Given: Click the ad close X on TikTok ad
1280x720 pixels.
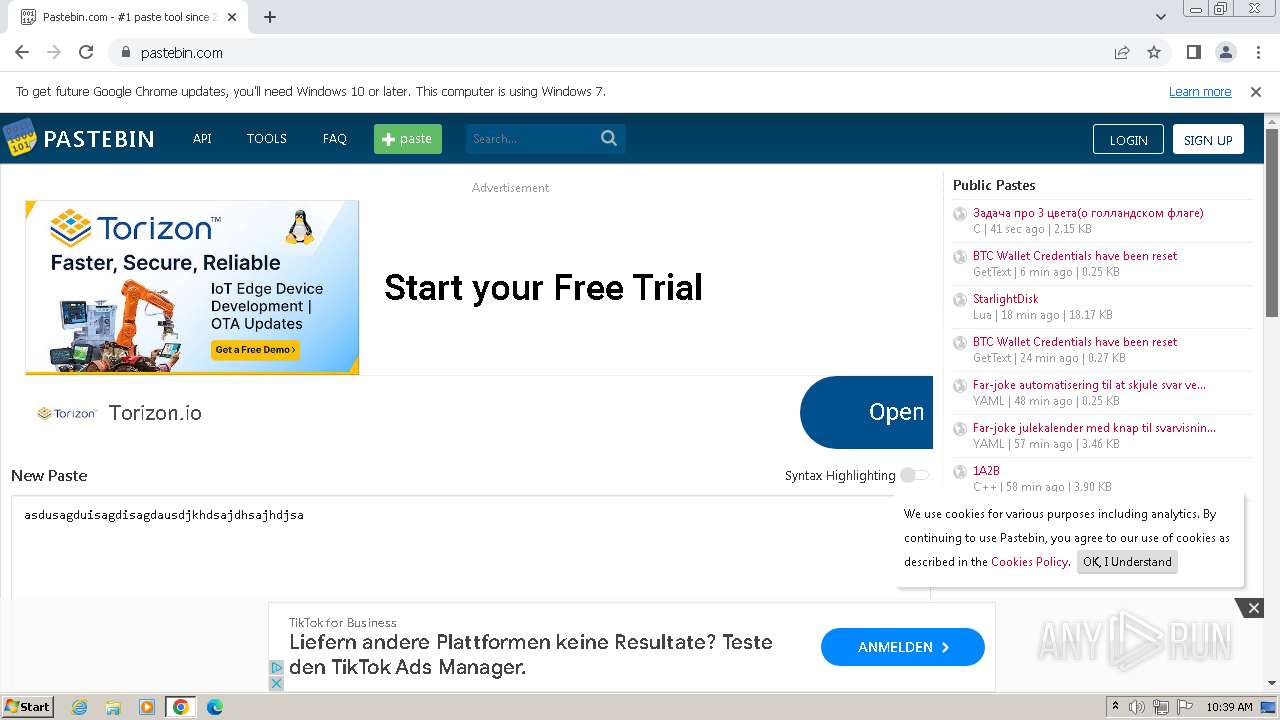Looking at the screenshot, I should tap(277, 683).
